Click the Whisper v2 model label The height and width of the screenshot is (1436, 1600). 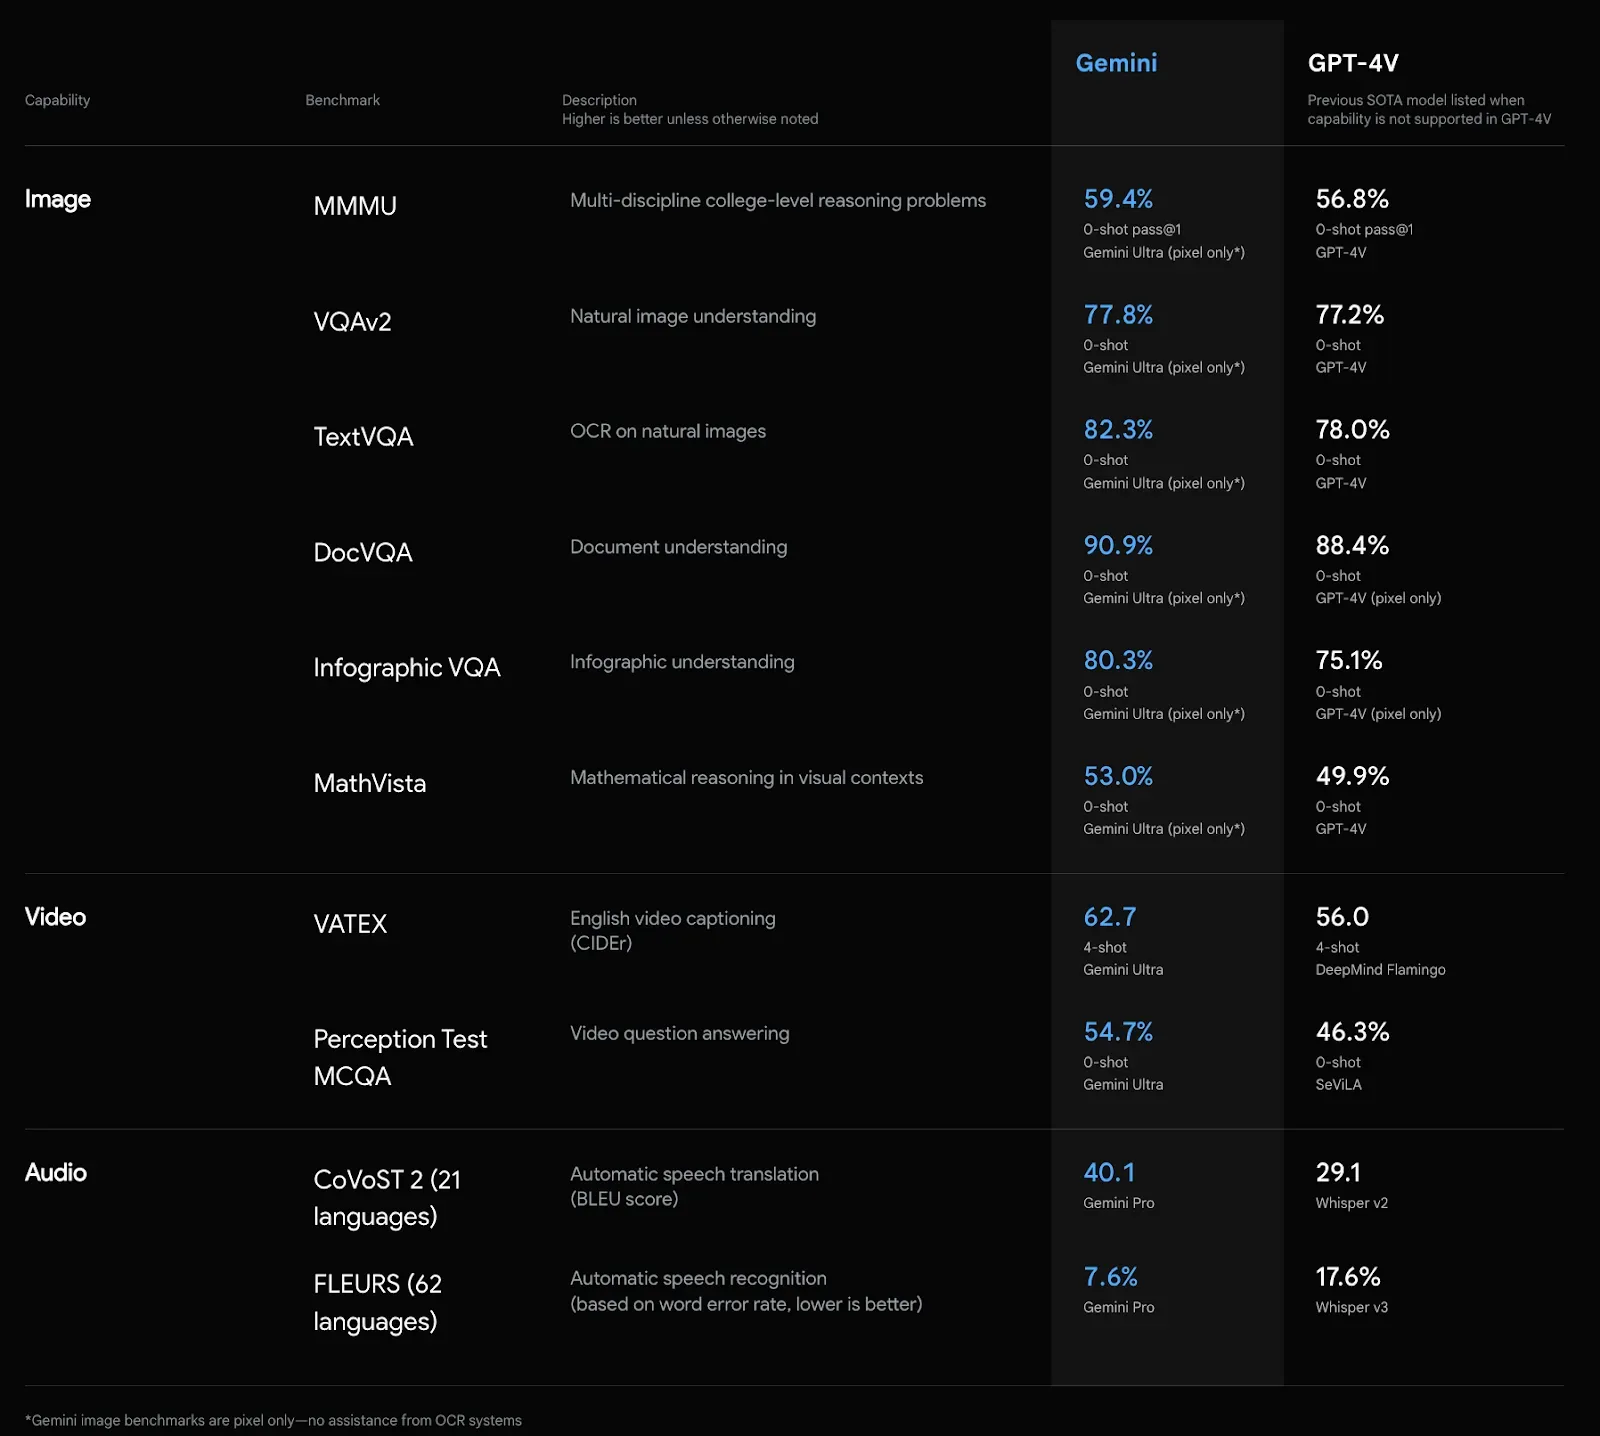[1351, 1203]
